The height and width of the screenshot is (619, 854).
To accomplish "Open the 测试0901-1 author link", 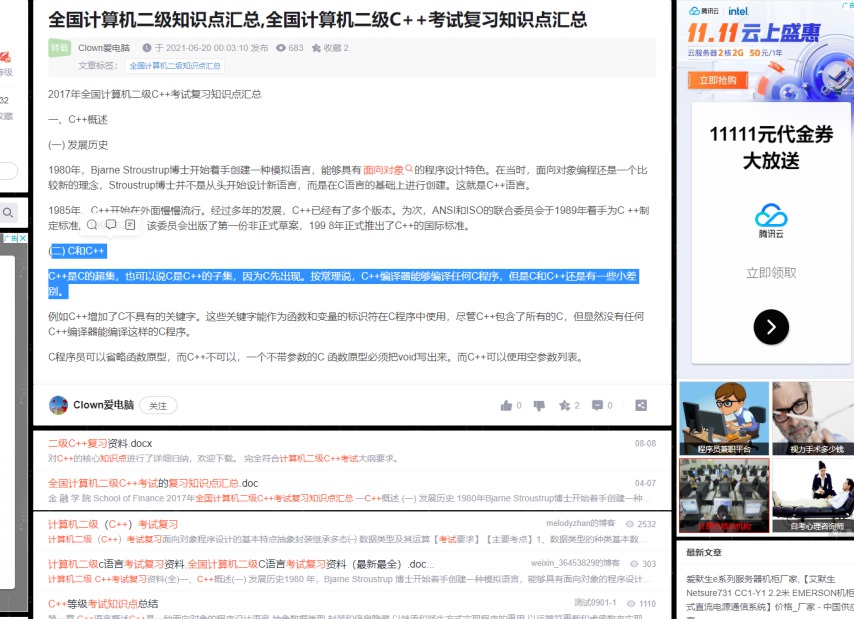I will 595,603.
